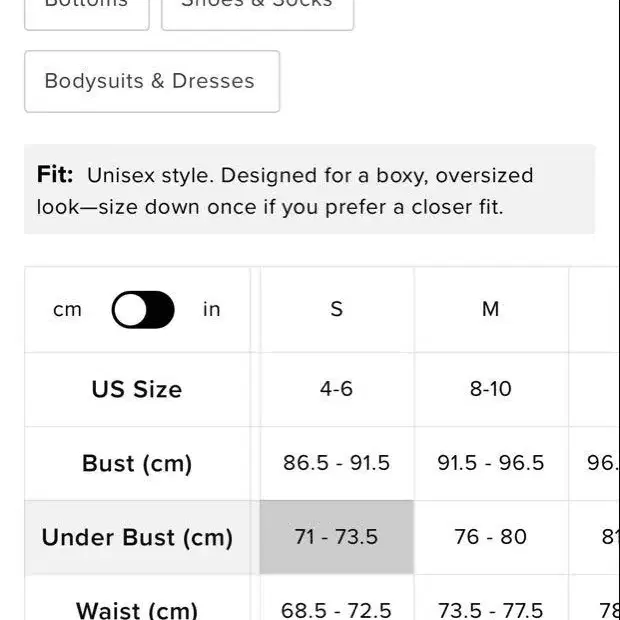The height and width of the screenshot is (620, 620).
Task: Toggle the cm/in unit switch
Action: (x=143, y=309)
